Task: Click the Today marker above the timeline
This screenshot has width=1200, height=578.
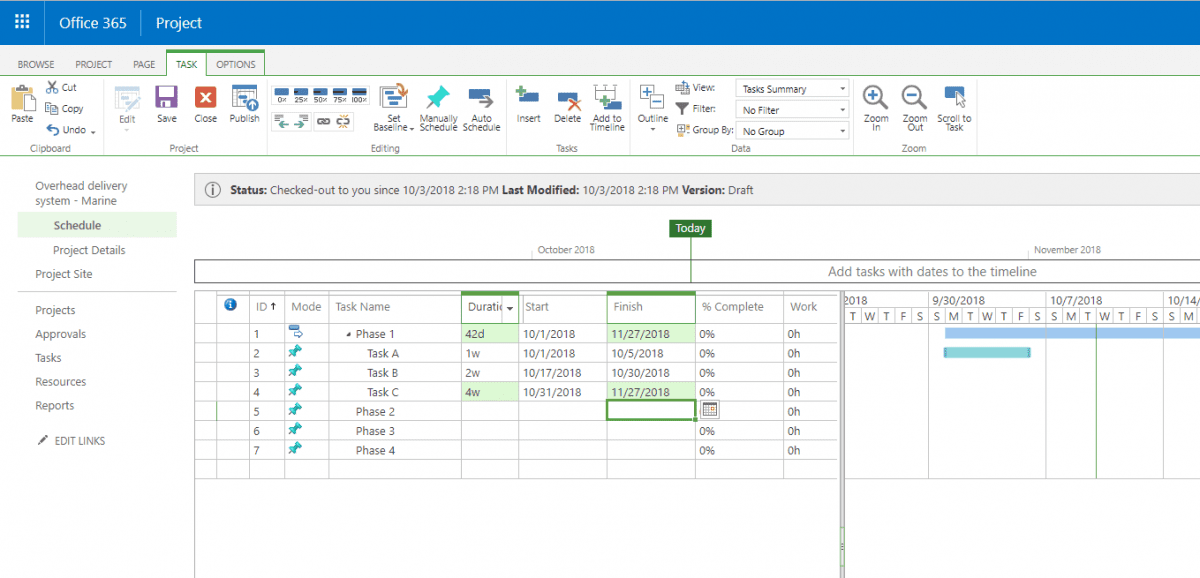Action: tap(690, 228)
